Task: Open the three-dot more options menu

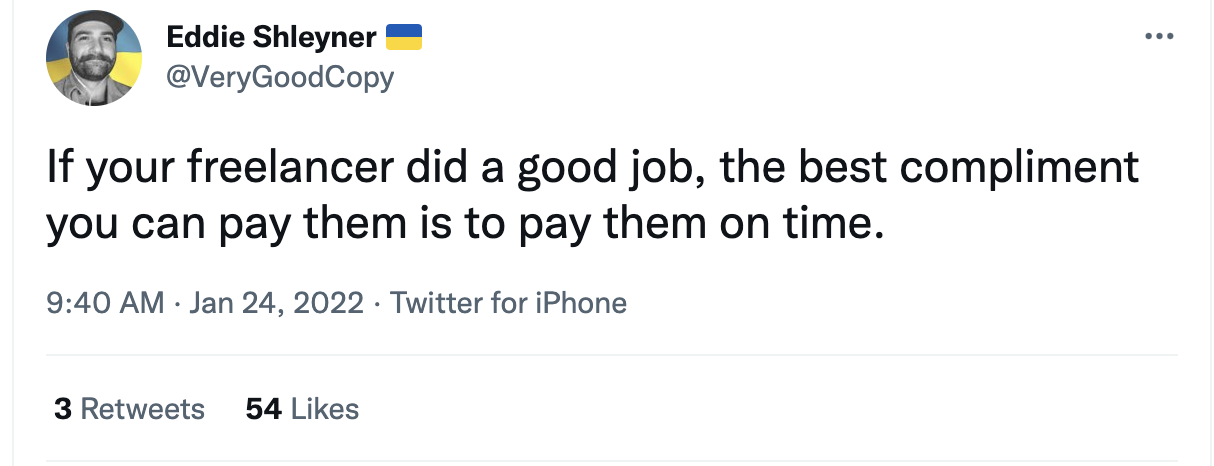Action: (x=1158, y=37)
